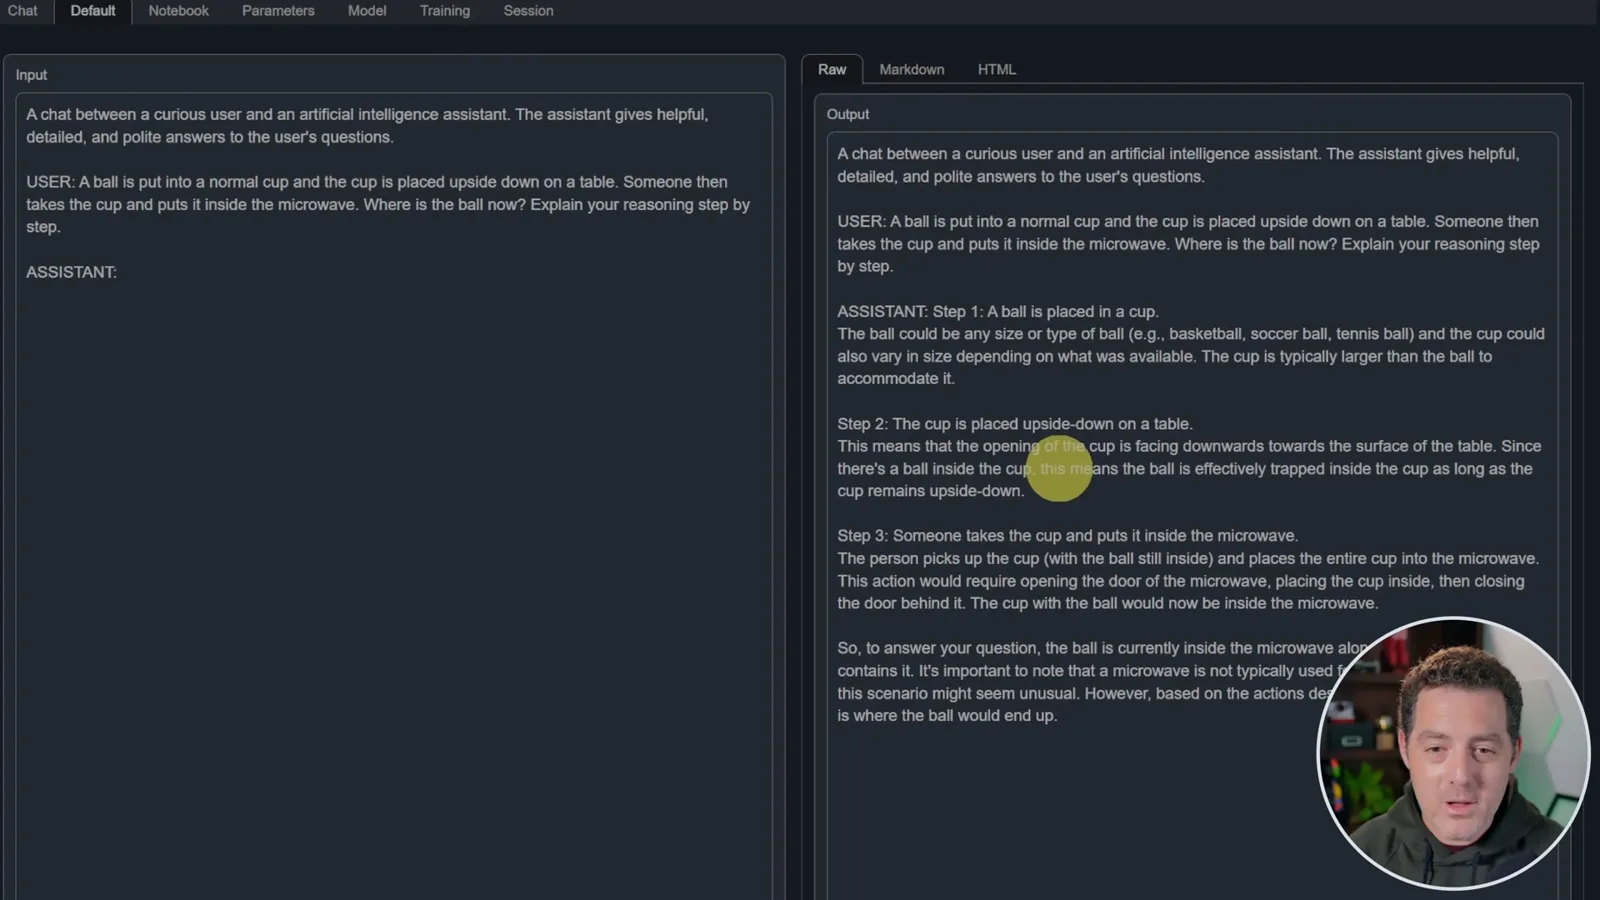Click the Input label
The width and height of the screenshot is (1600, 900).
tap(31, 75)
